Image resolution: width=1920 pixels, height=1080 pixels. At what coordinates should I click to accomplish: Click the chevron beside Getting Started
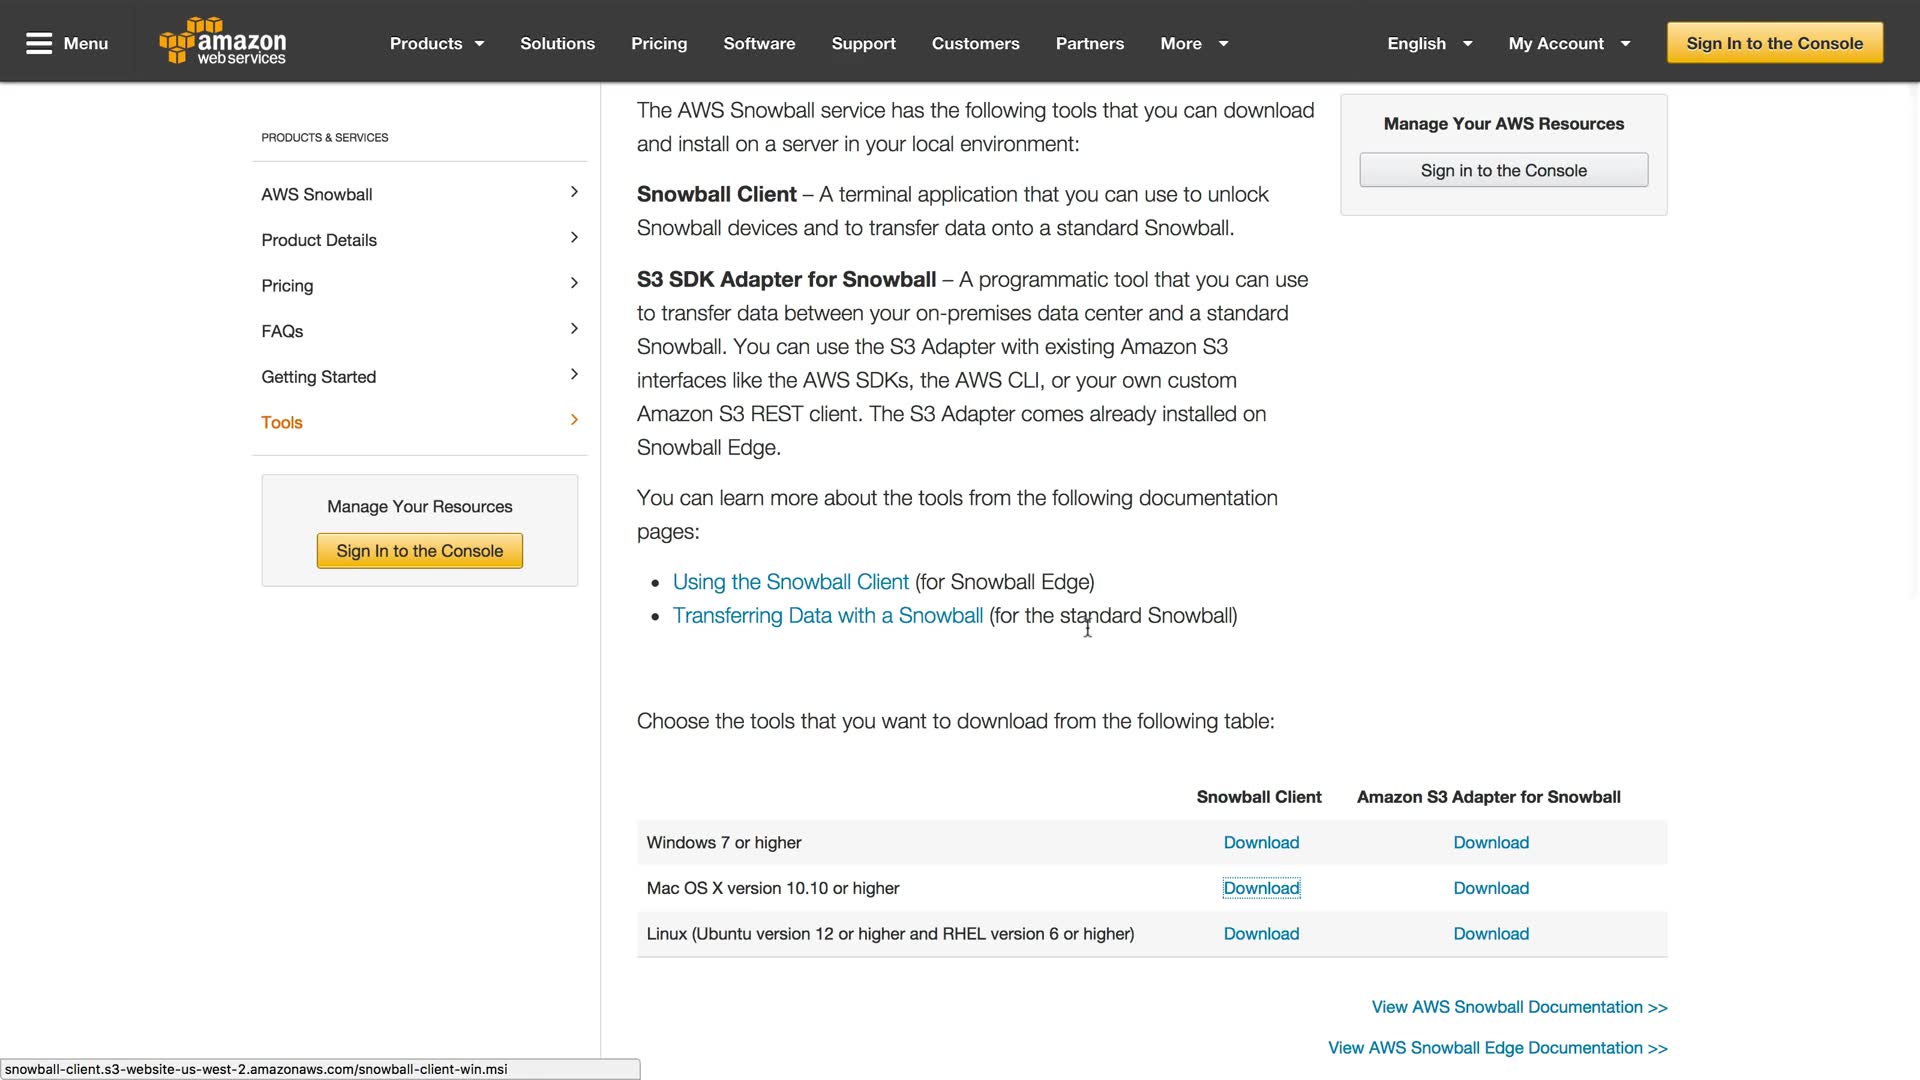574,374
